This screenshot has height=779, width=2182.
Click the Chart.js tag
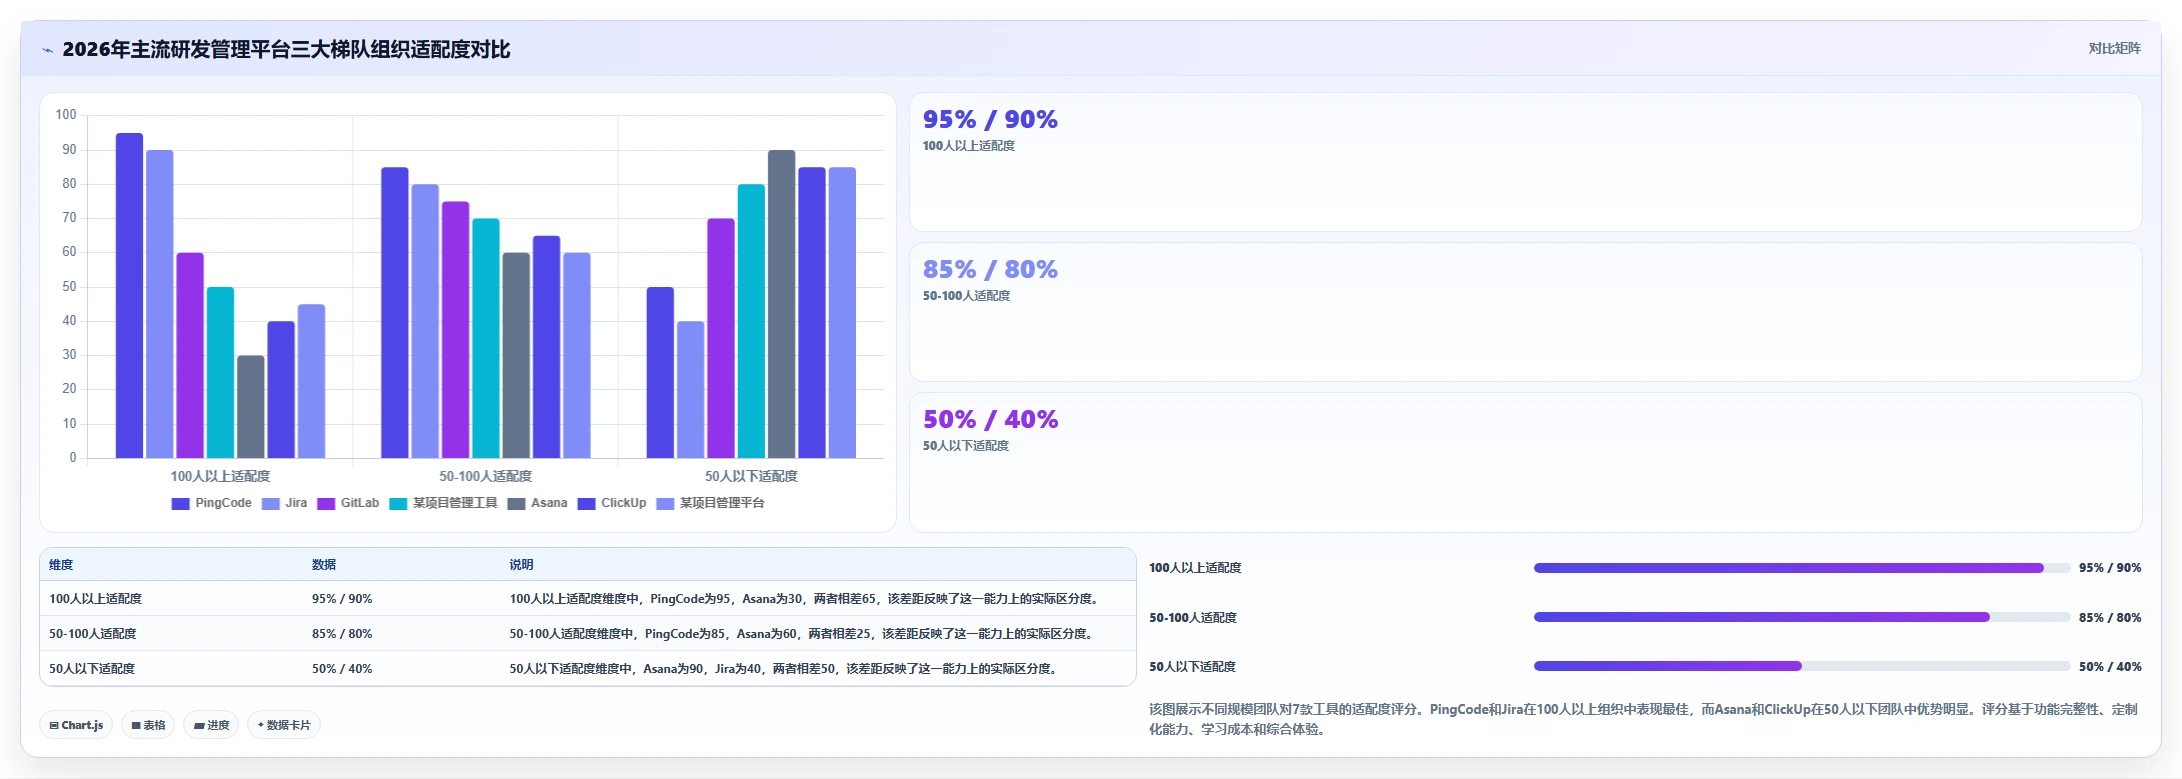point(76,725)
